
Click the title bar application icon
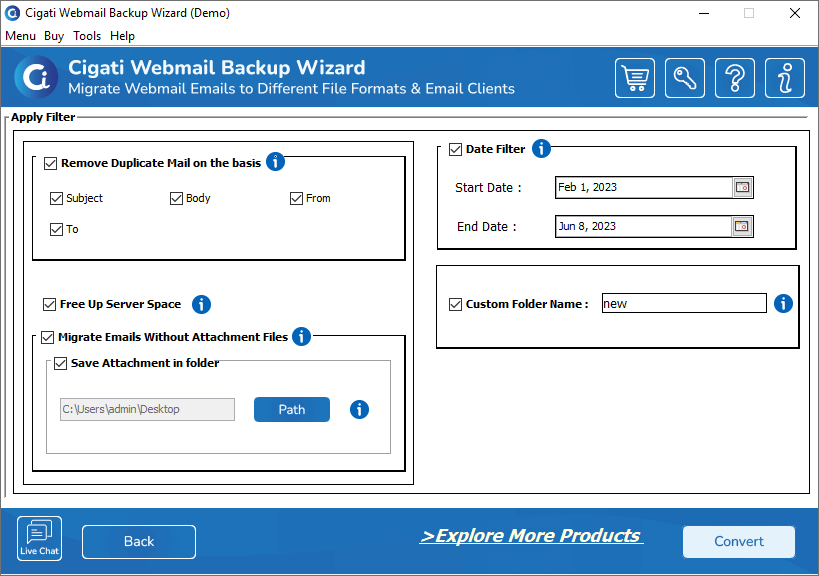coord(12,13)
